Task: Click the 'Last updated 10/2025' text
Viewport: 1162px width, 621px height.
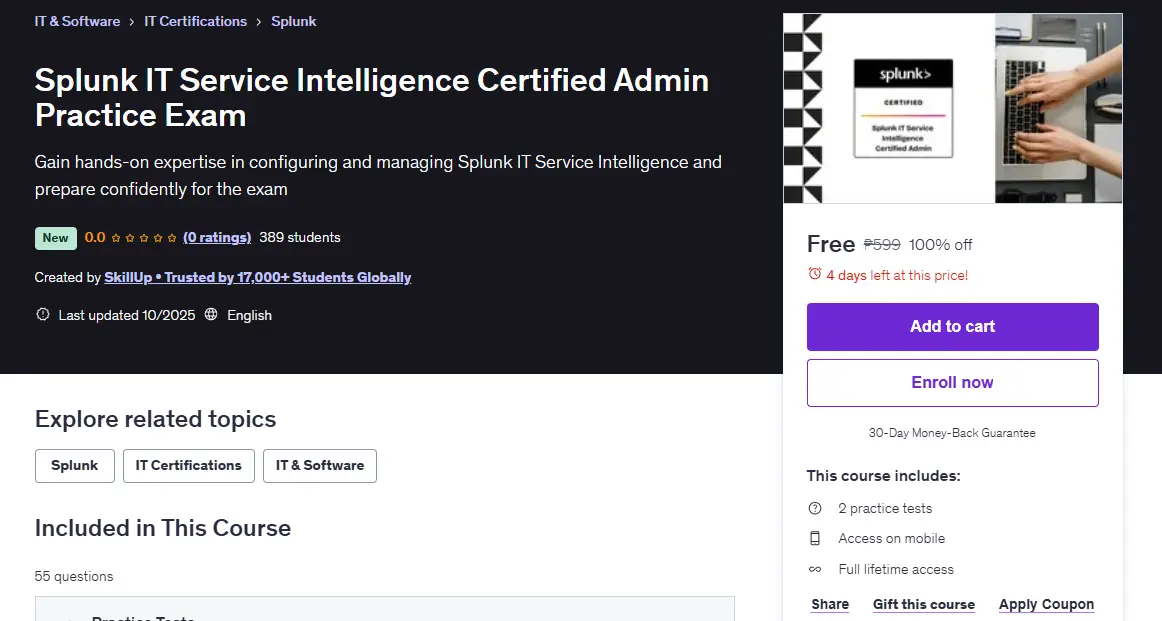Action: click(x=127, y=315)
